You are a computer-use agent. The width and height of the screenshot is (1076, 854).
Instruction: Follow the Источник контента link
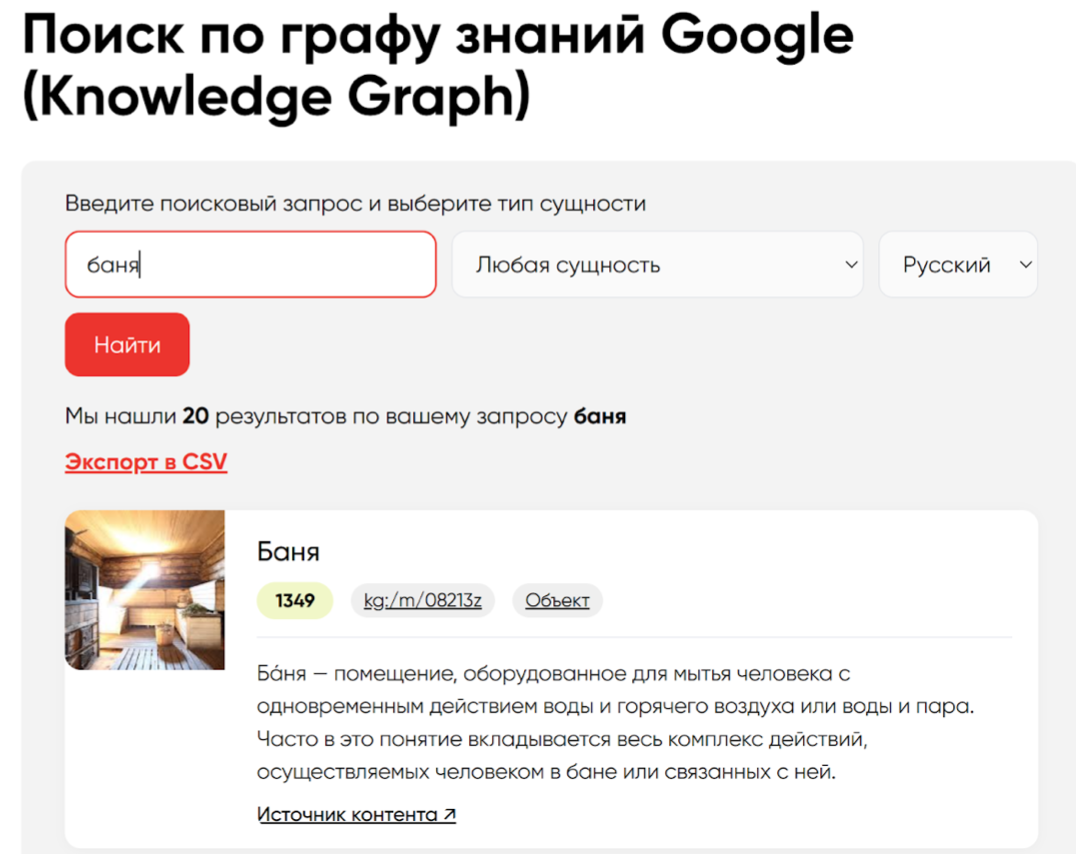(x=347, y=814)
